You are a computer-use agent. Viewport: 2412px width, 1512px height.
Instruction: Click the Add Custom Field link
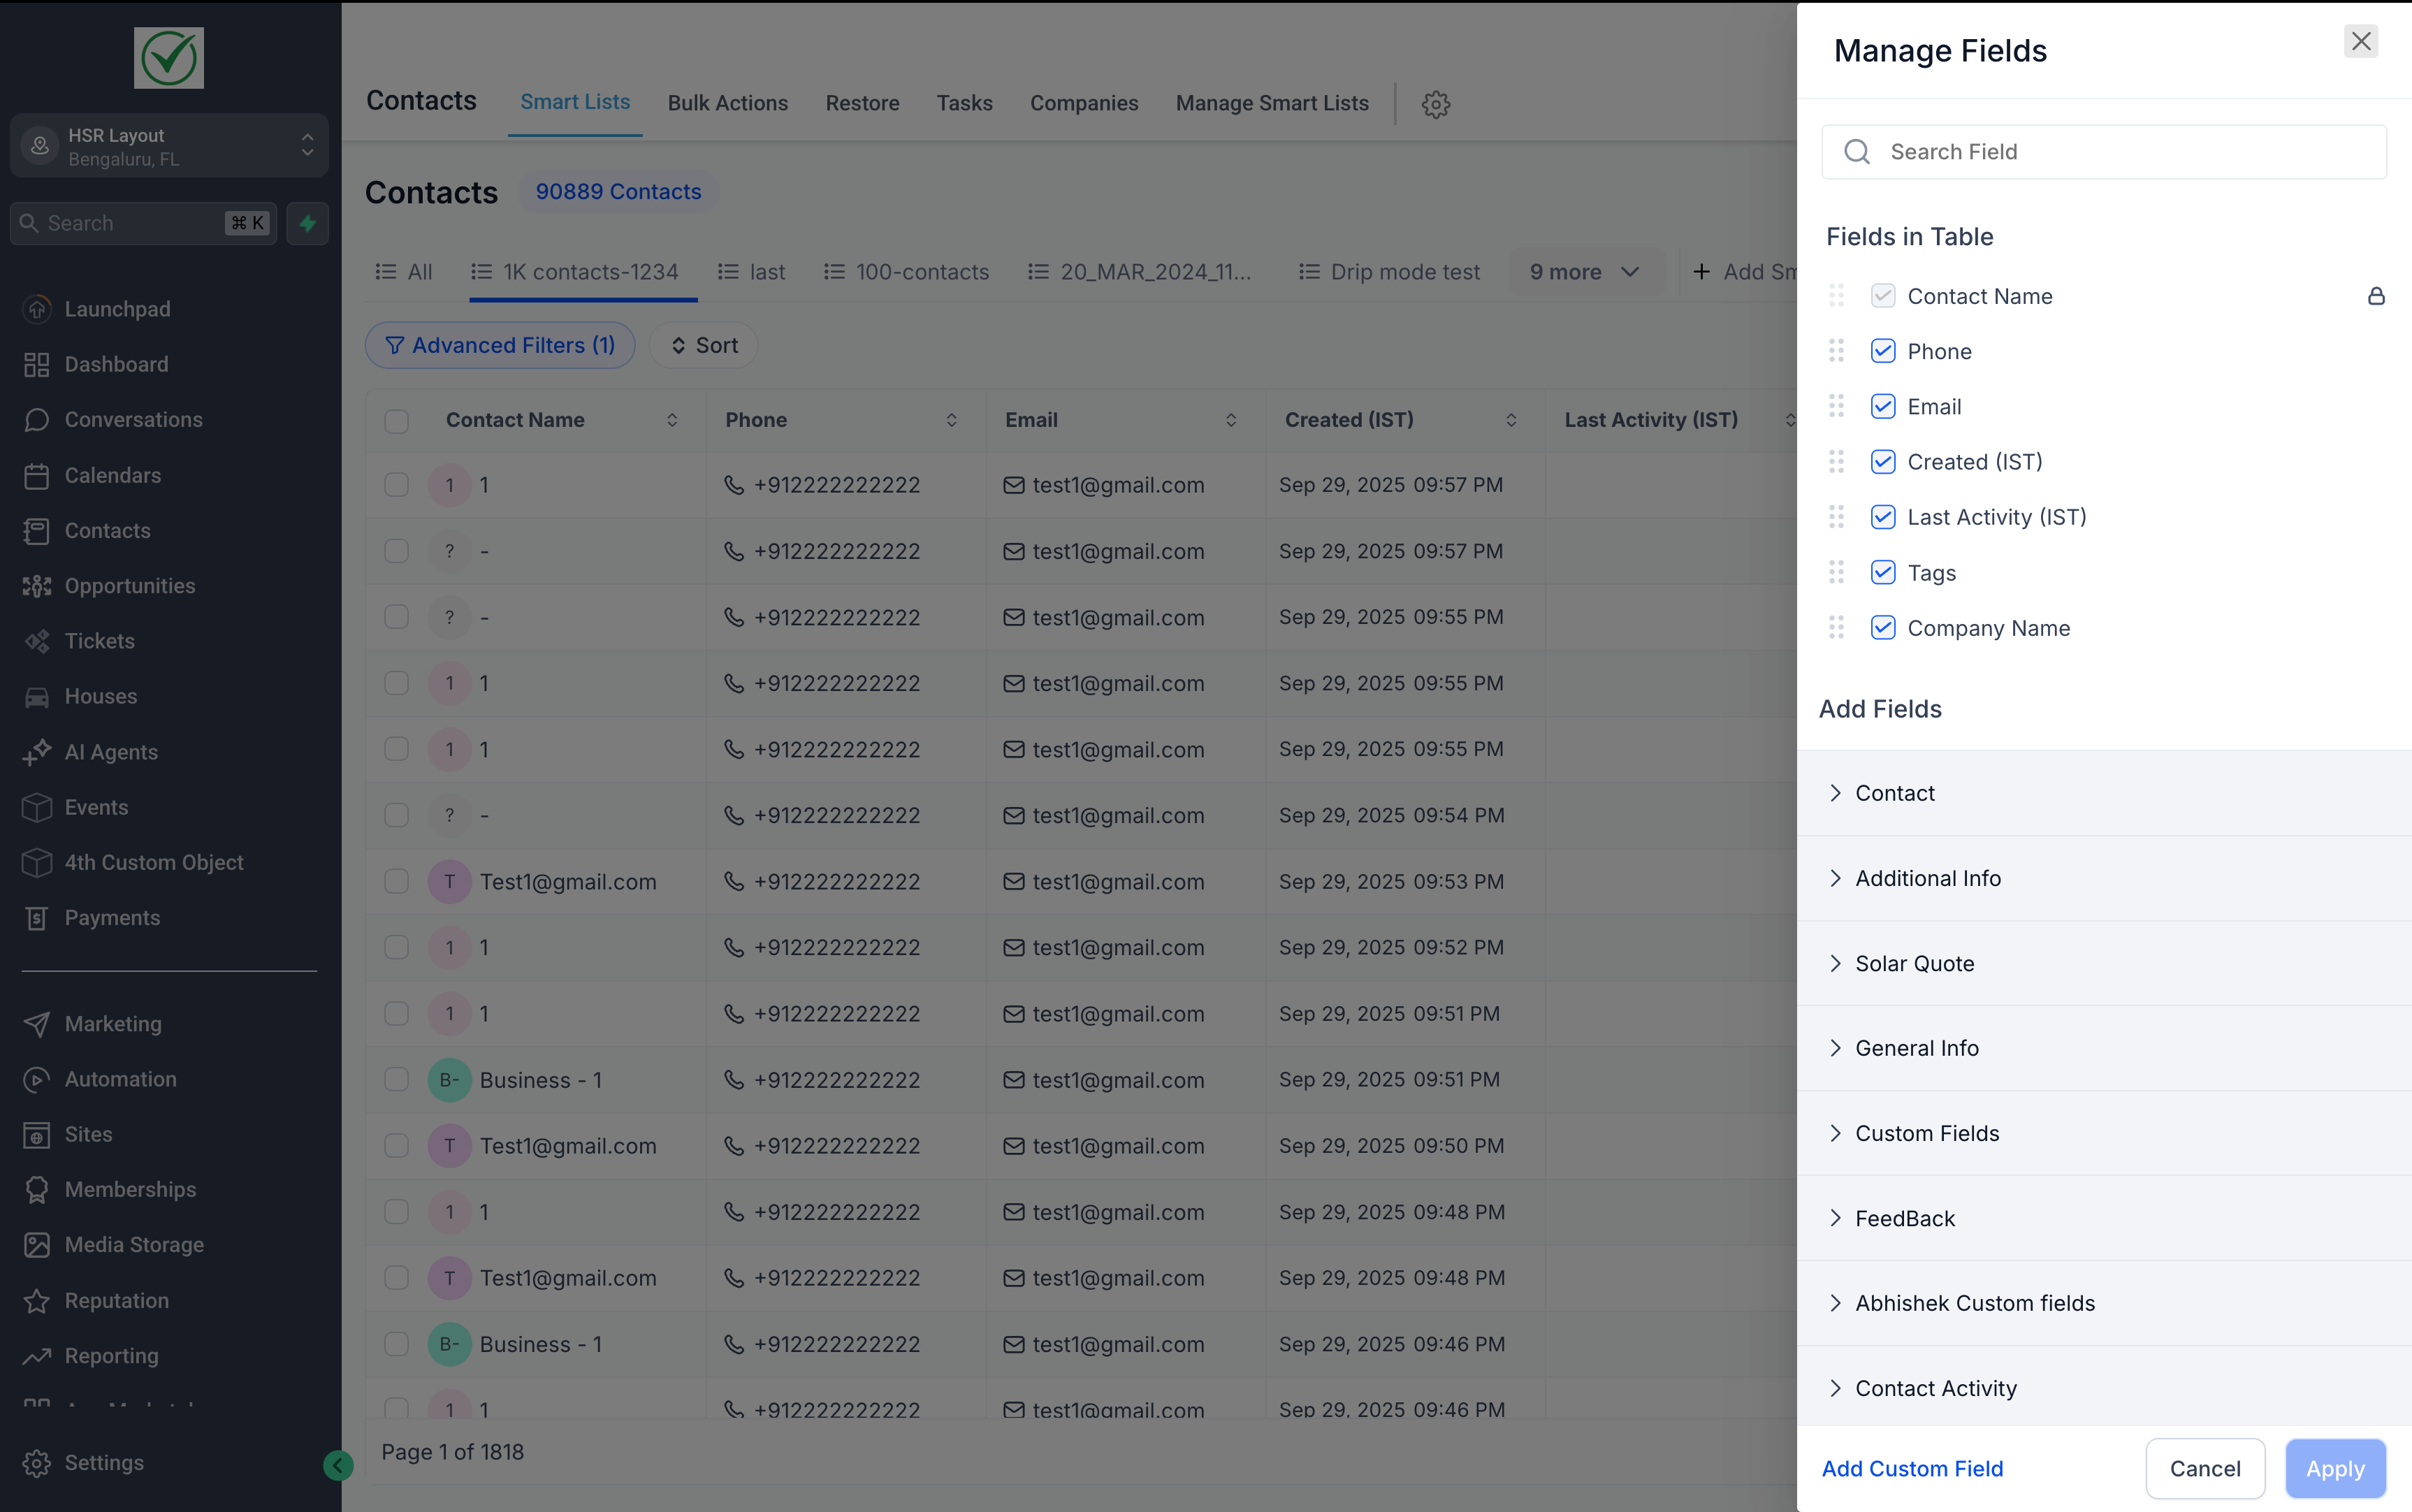click(1912, 1468)
